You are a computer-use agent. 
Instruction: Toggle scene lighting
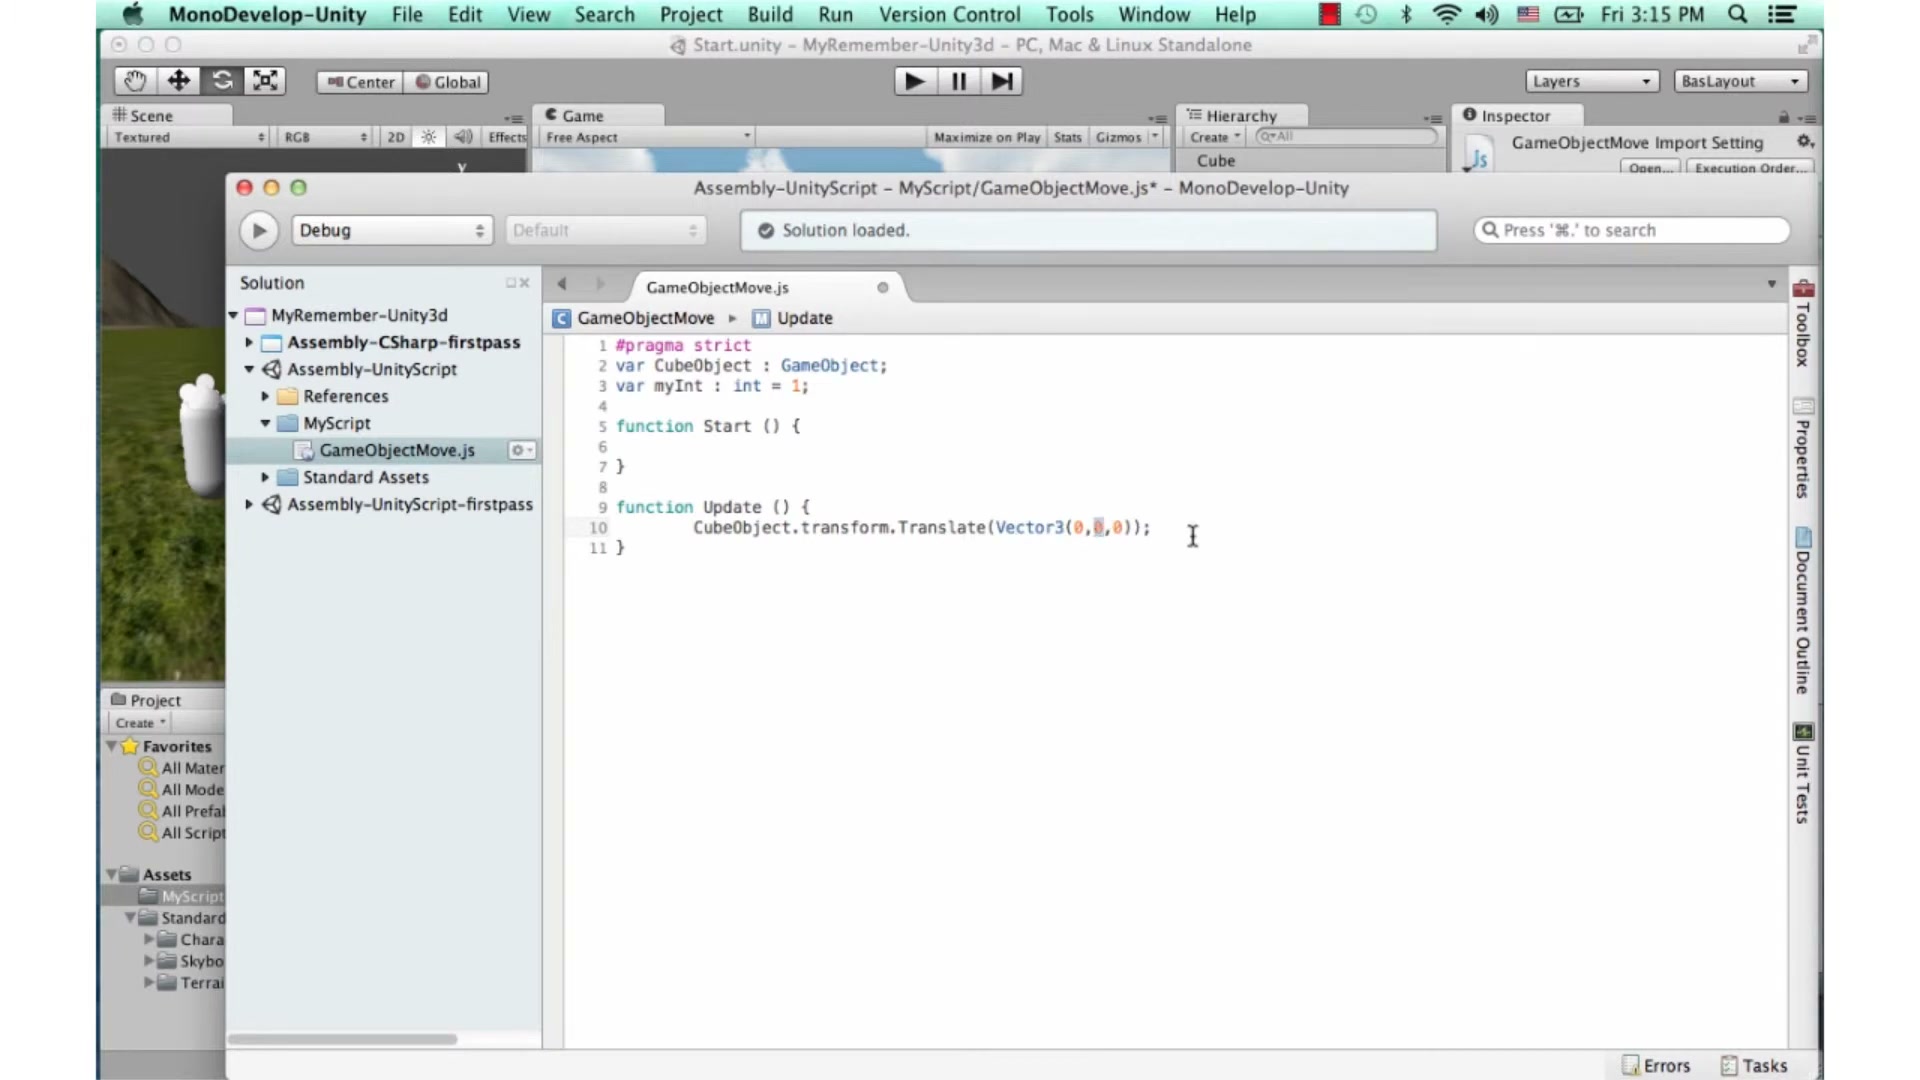[429, 137]
